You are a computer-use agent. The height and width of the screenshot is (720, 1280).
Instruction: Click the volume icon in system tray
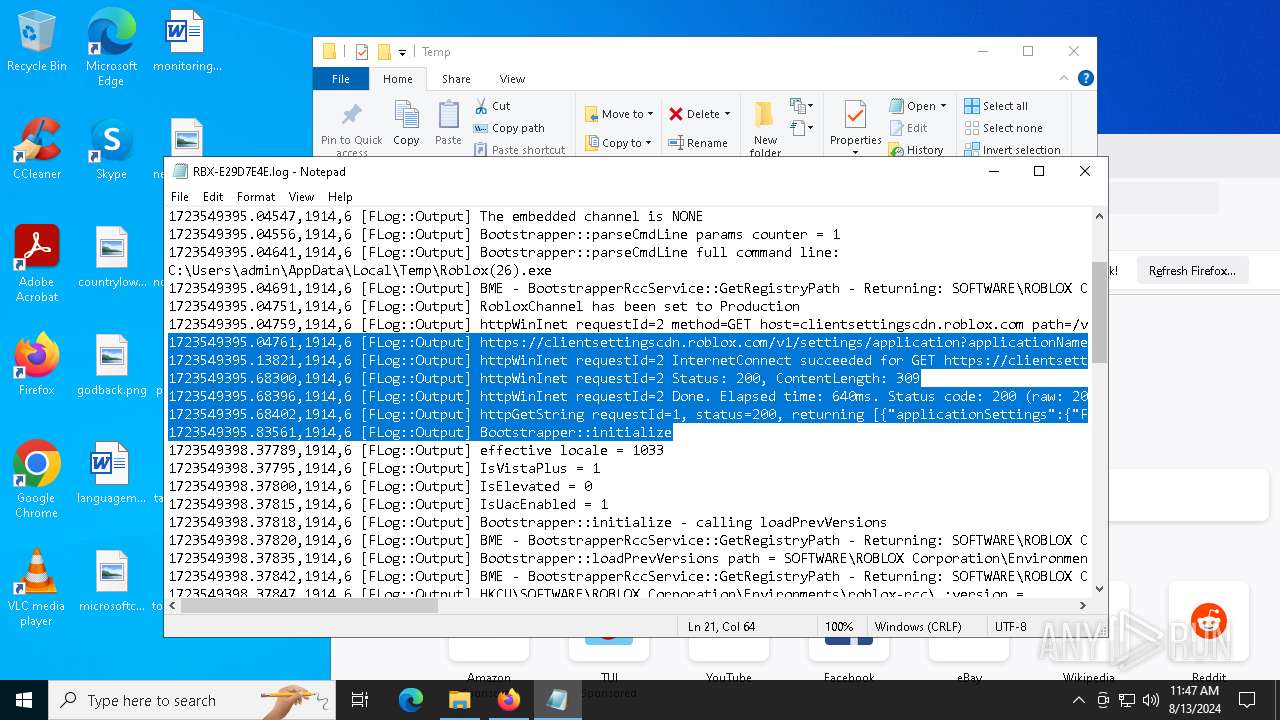(x=1150, y=700)
